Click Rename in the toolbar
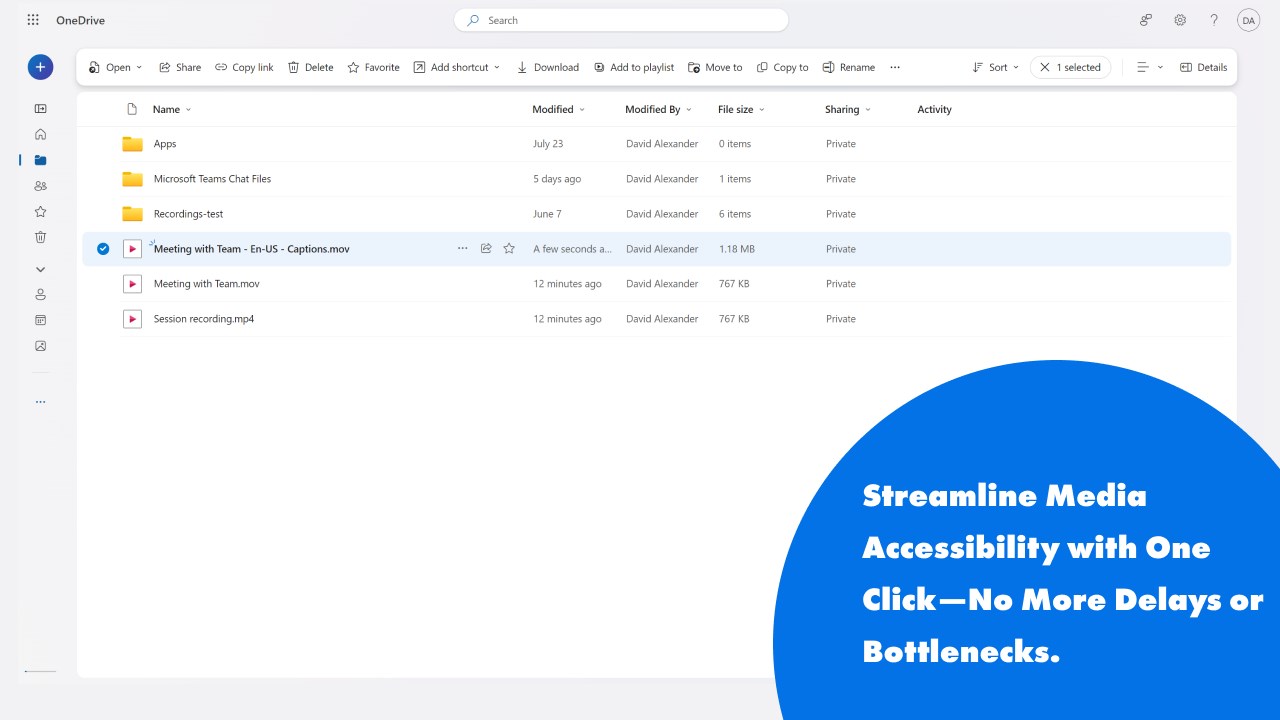The height and width of the screenshot is (720, 1280). click(849, 67)
